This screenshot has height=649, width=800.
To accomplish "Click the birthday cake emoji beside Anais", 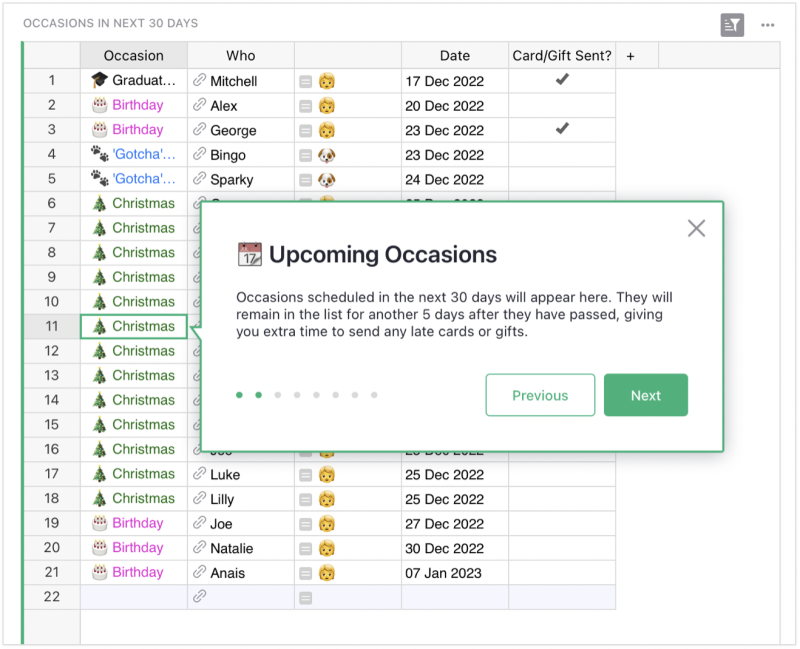I will (98, 572).
